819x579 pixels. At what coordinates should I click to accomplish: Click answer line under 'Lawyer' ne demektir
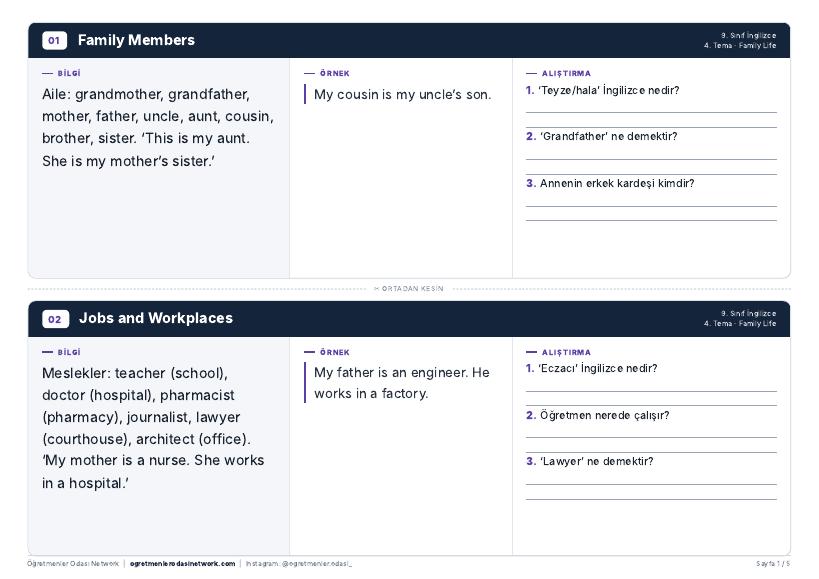click(x=651, y=485)
